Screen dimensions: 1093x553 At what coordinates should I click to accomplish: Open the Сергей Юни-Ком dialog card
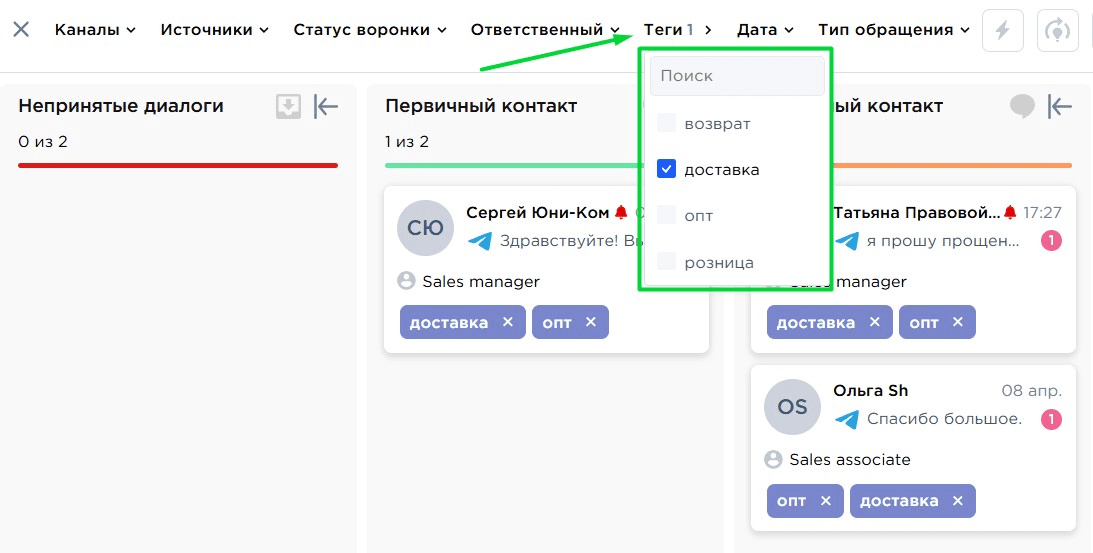click(x=546, y=269)
